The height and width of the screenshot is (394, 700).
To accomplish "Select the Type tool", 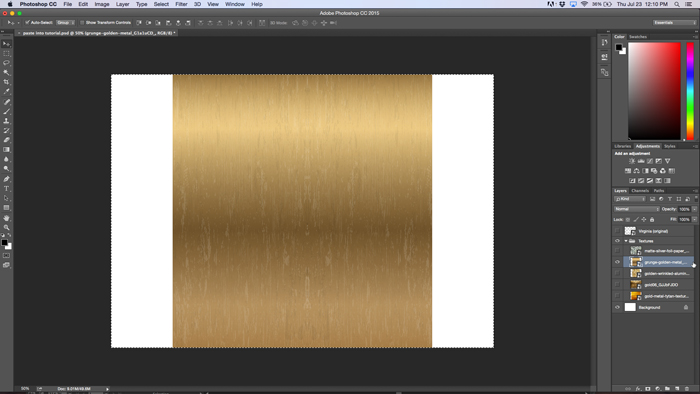I will click(x=6, y=189).
